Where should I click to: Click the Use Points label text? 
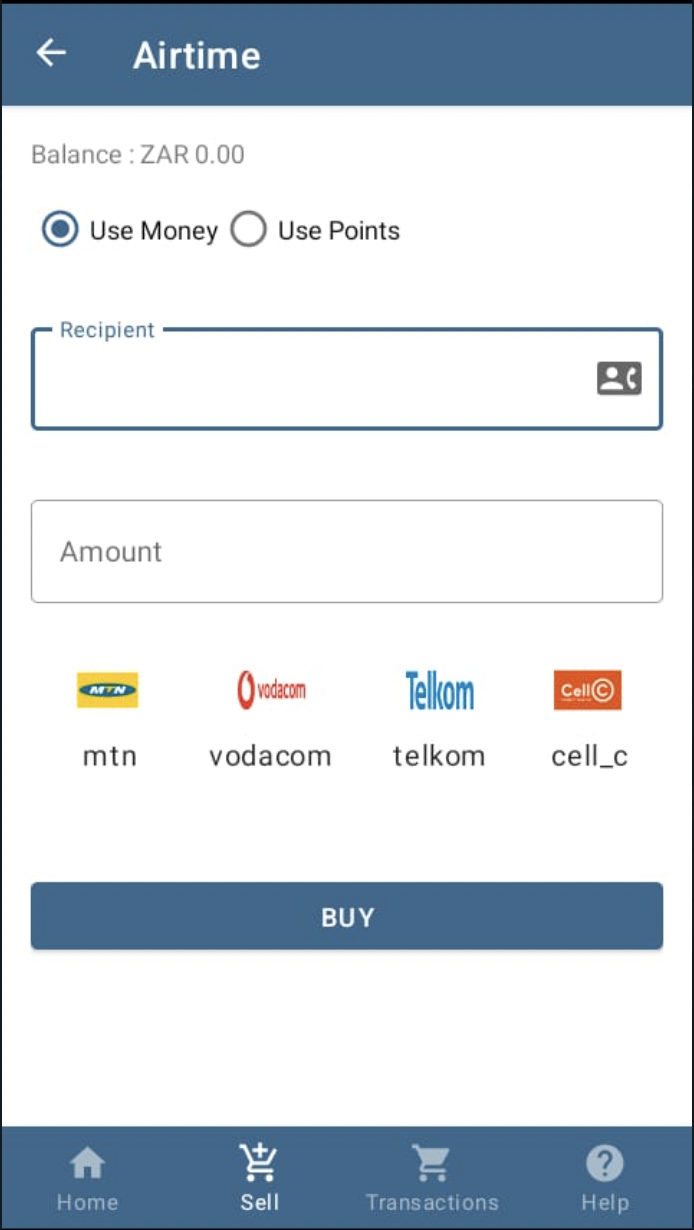pyautogui.click(x=339, y=231)
